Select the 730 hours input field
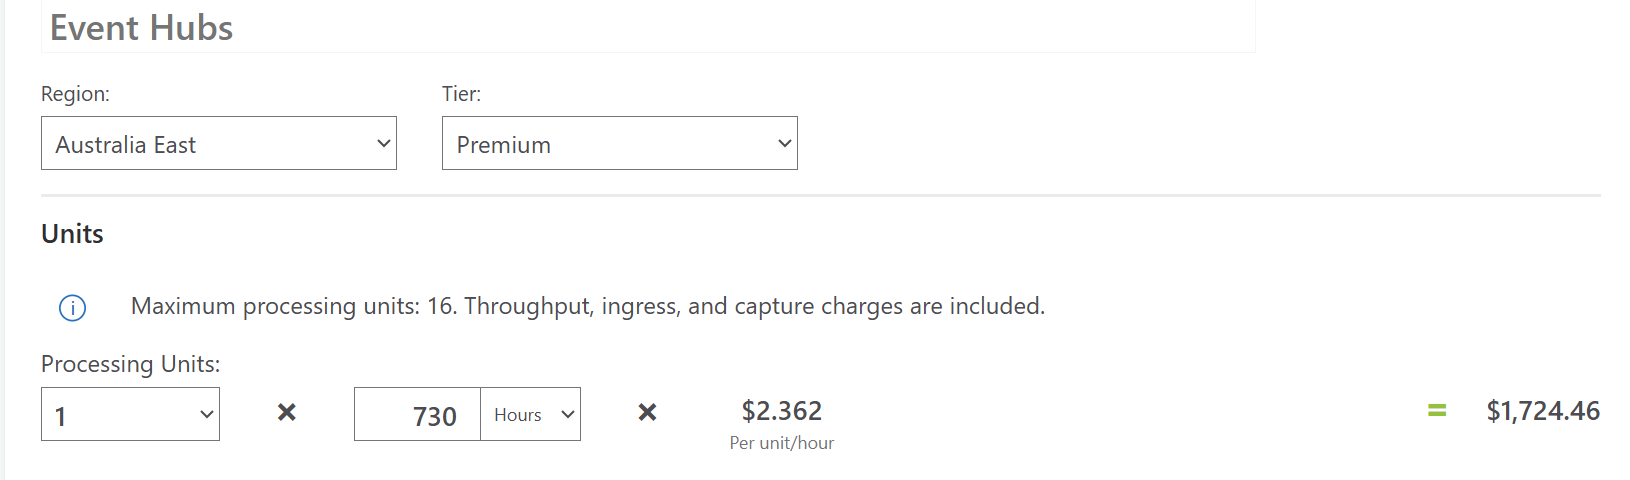This screenshot has height=480, width=1630. pos(418,414)
